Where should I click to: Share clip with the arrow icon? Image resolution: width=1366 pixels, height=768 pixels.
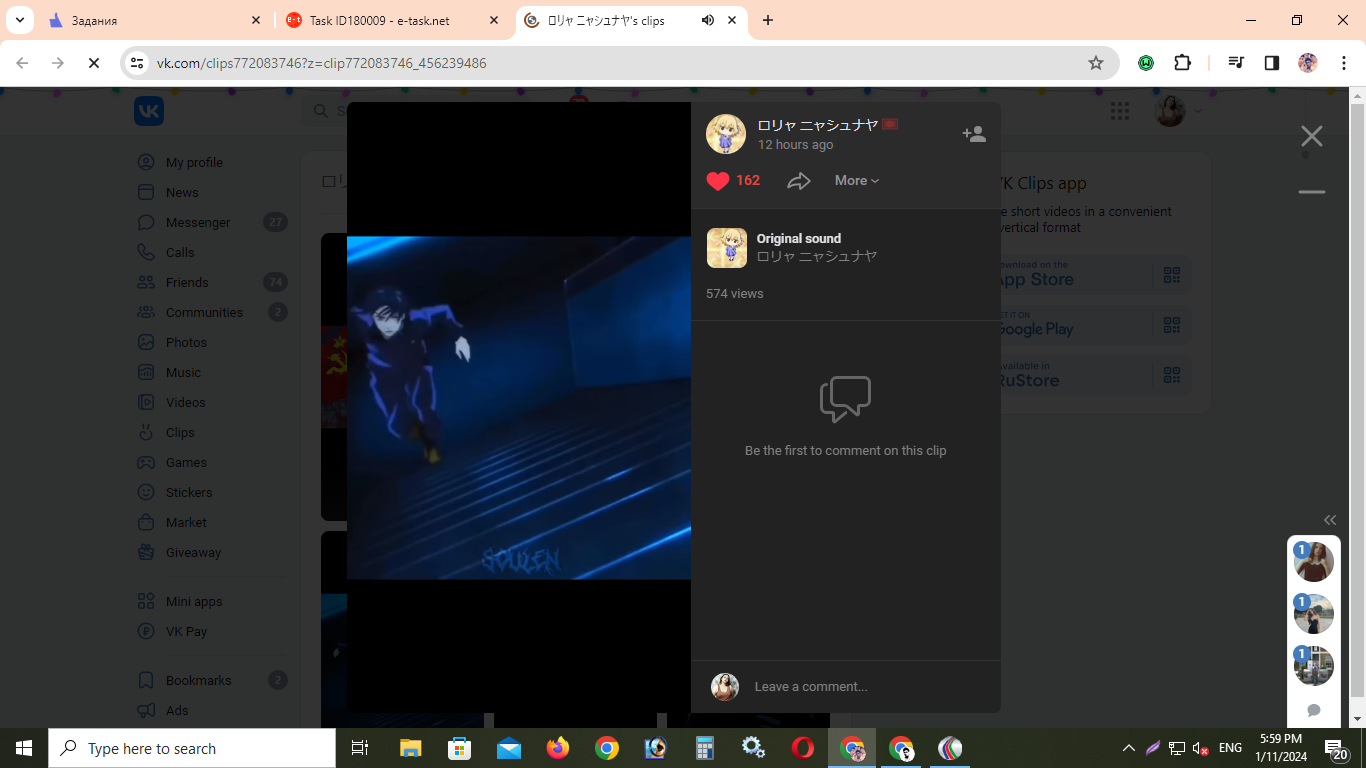[798, 181]
